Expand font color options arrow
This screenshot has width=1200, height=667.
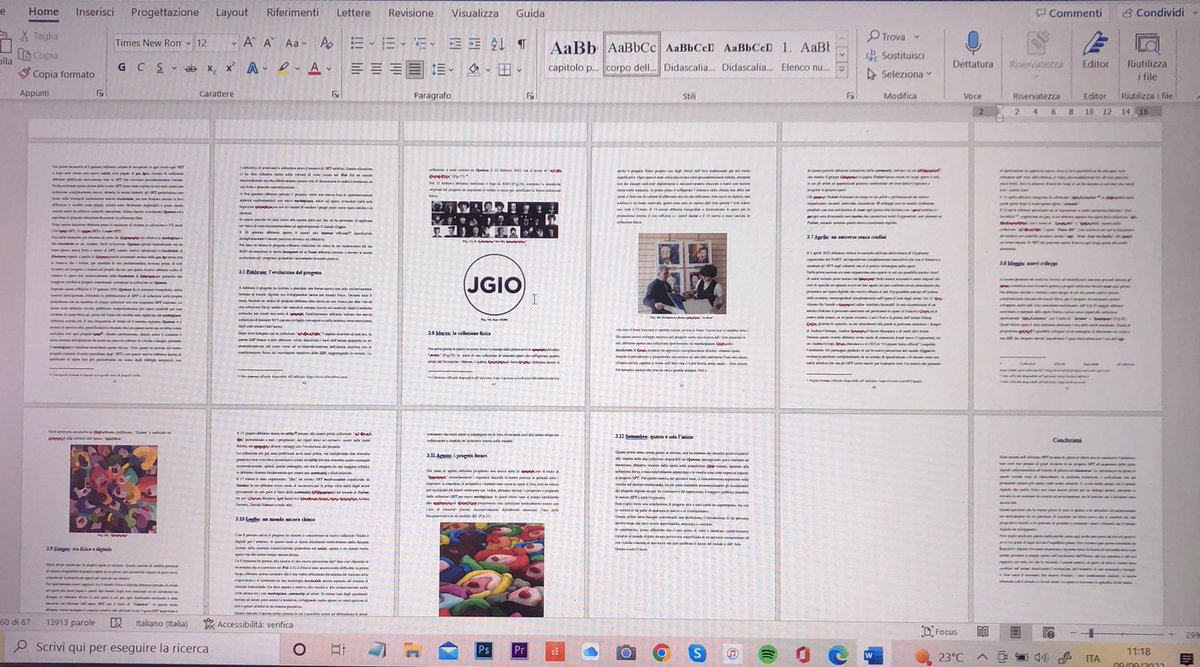[x=329, y=68]
